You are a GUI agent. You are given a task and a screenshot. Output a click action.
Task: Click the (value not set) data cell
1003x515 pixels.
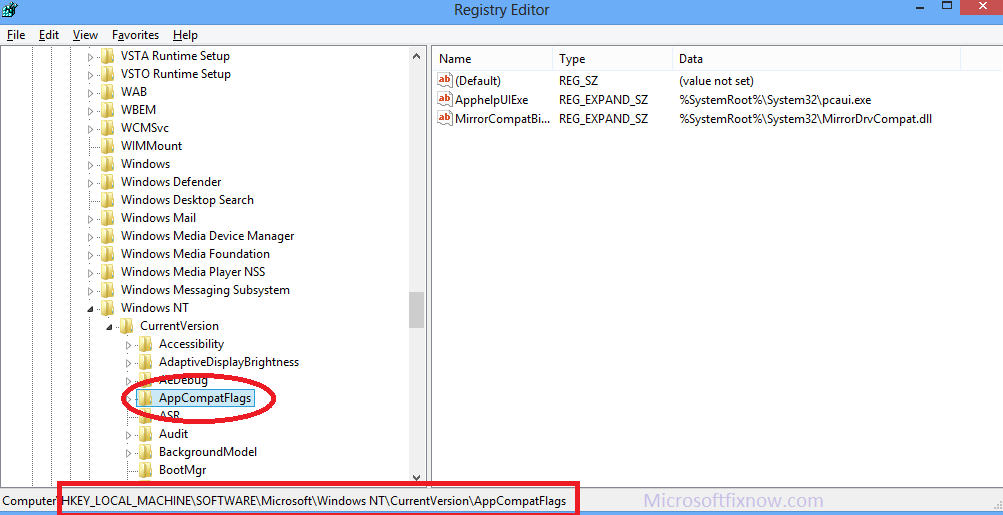[x=716, y=81]
